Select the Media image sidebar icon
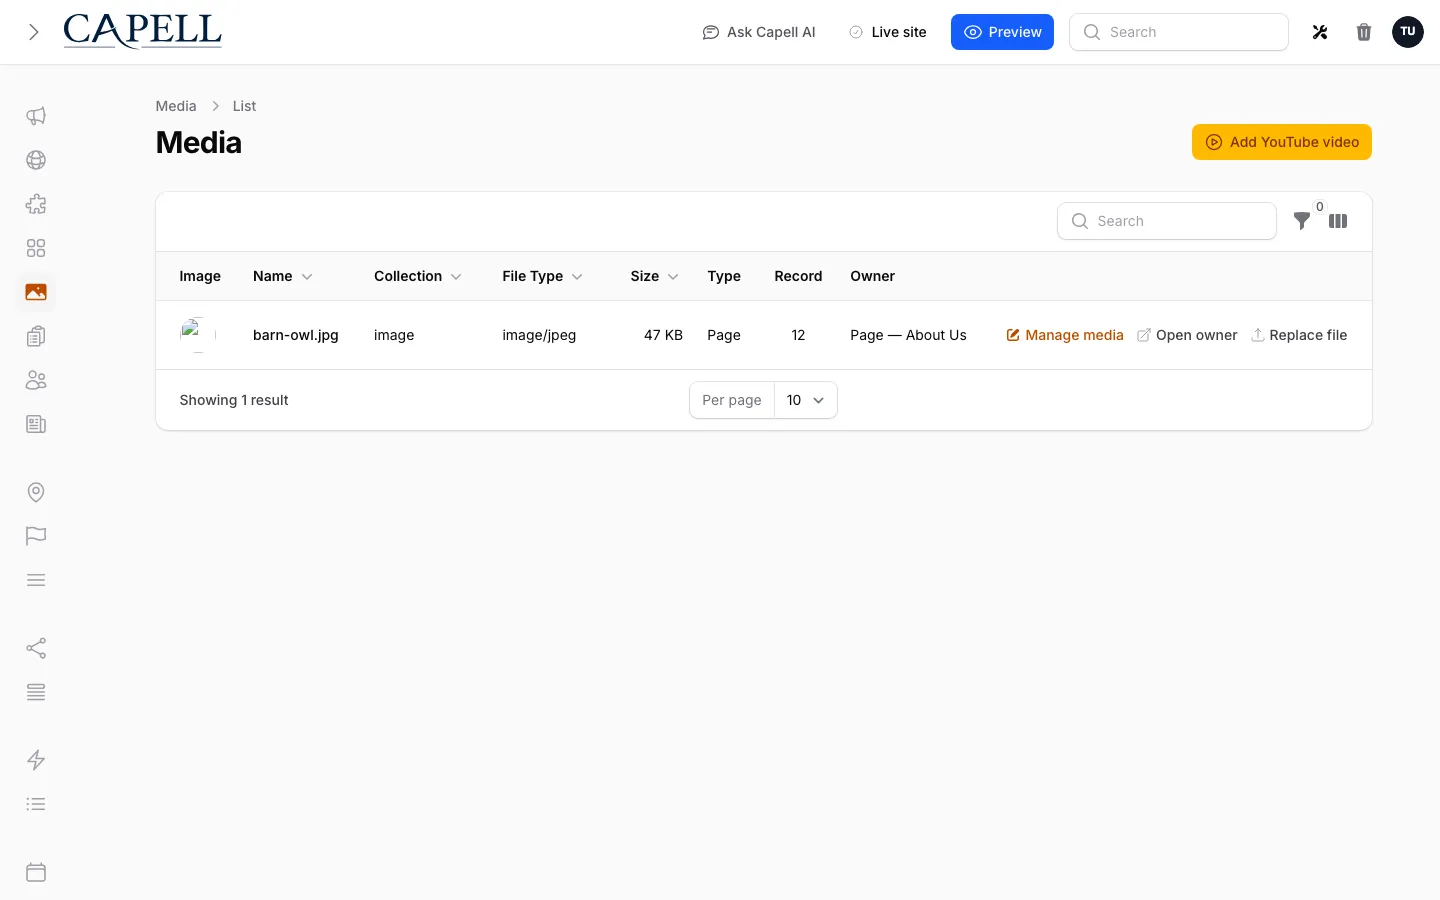The width and height of the screenshot is (1440, 900). click(36, 292)
